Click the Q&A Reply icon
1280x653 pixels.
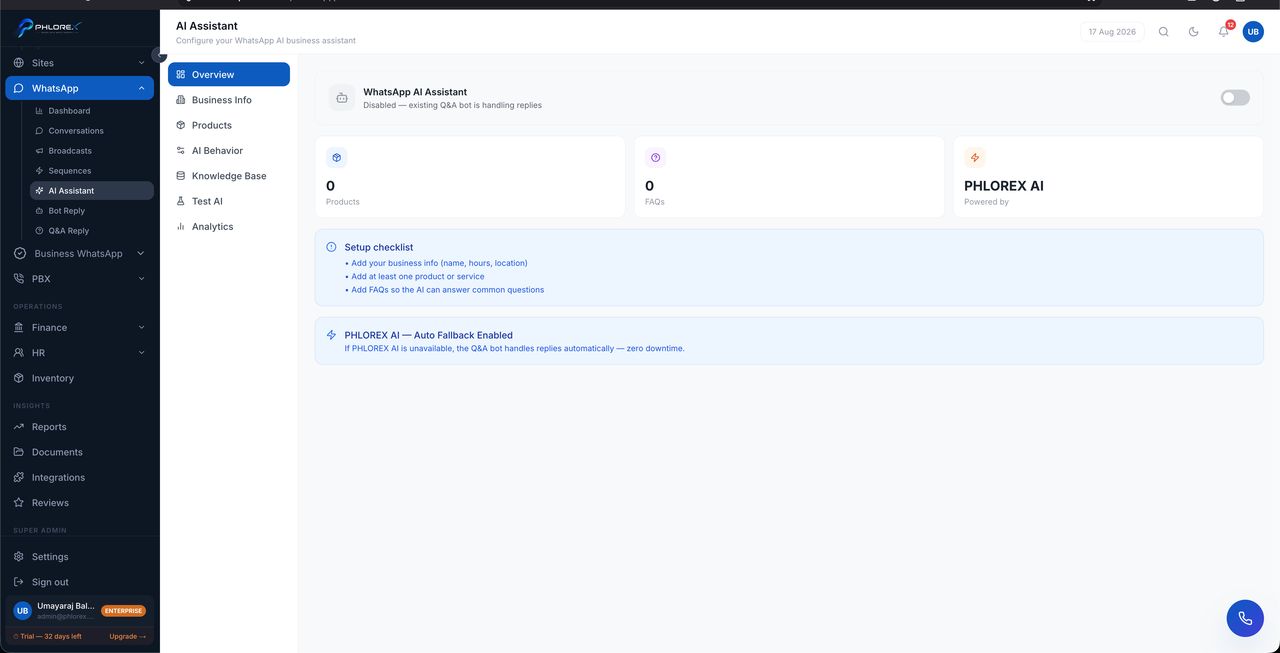pyautogui.click(x=39, y=231)
